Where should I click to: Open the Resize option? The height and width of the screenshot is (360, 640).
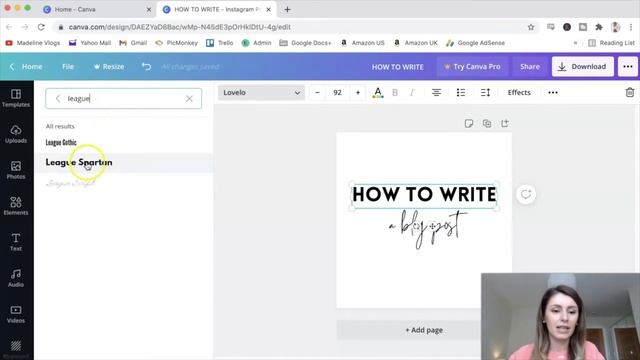(109, 67)
